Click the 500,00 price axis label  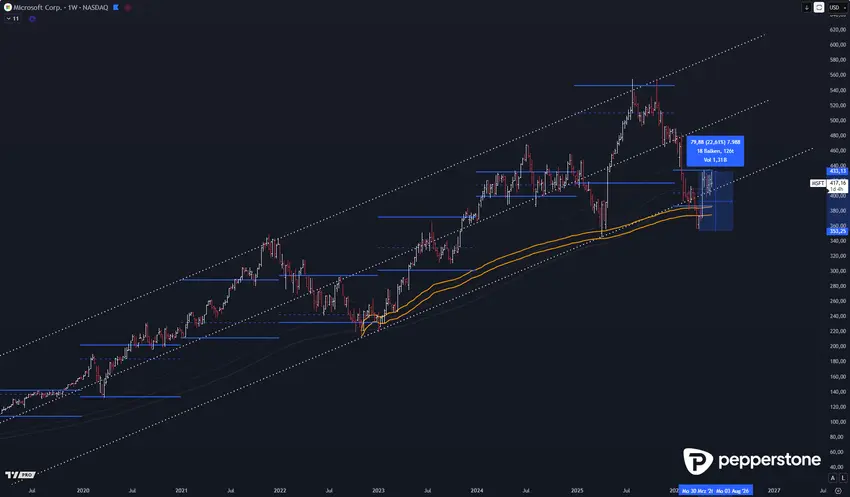pos(838,120)
